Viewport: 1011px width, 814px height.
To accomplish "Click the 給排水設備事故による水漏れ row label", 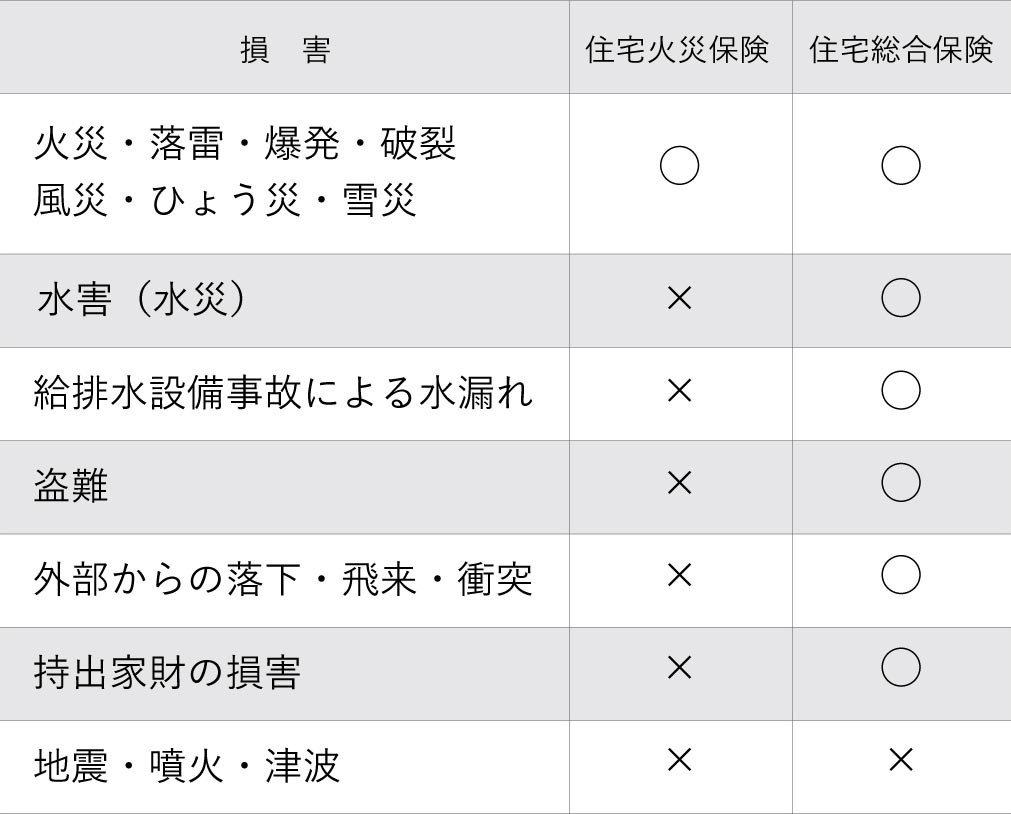I will 283,392.
